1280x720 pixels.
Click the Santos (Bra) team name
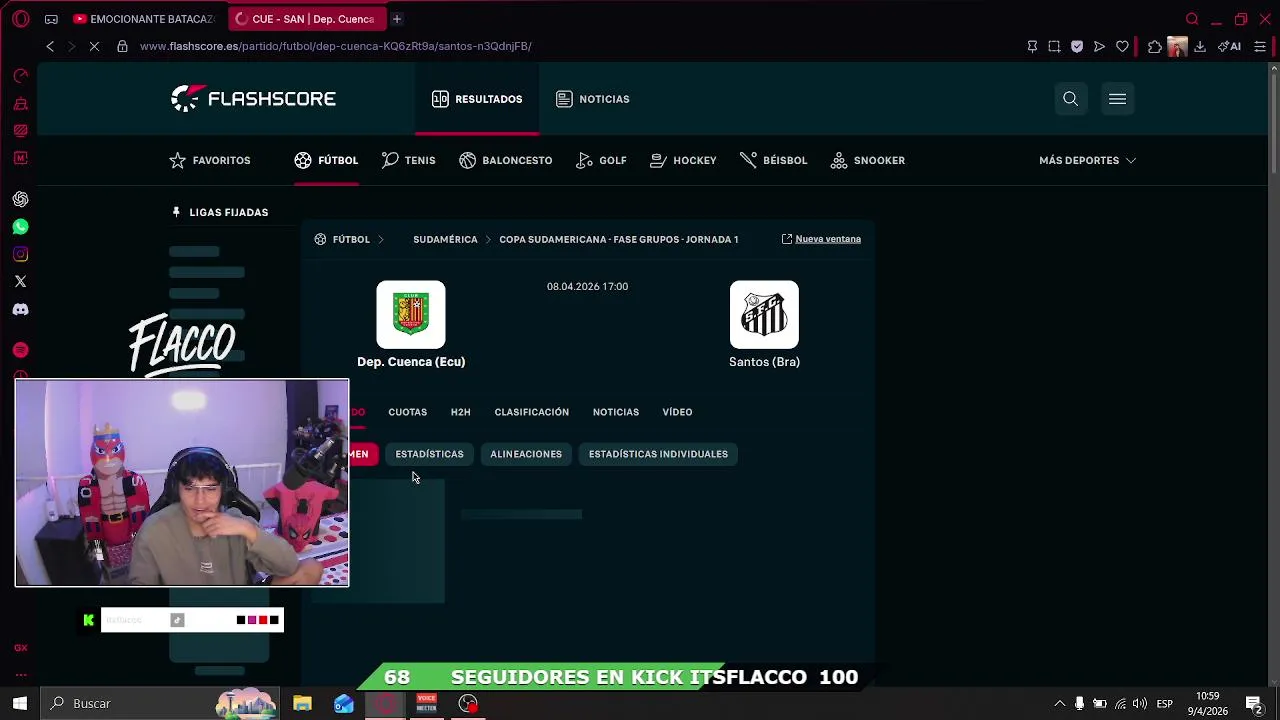(x=764, y=362)
